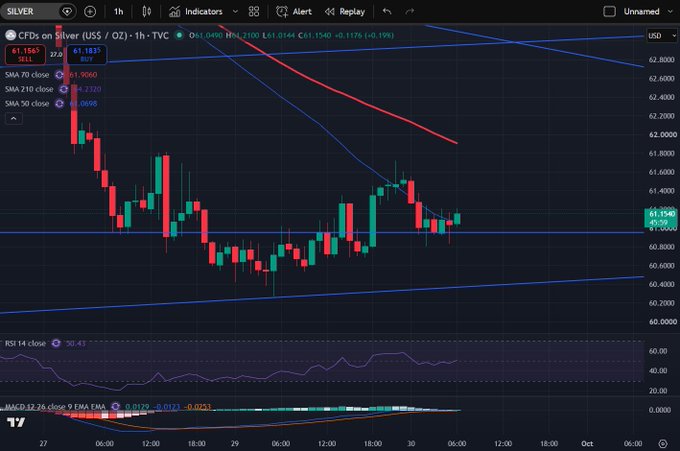Viewport: 680px width, 451px height.
Task: Click the current price label 61.1540
Action: [x=661, y=218]
